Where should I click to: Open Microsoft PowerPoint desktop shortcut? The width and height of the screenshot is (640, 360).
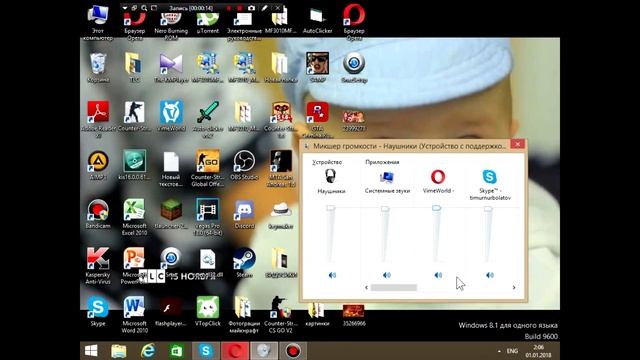134,265
